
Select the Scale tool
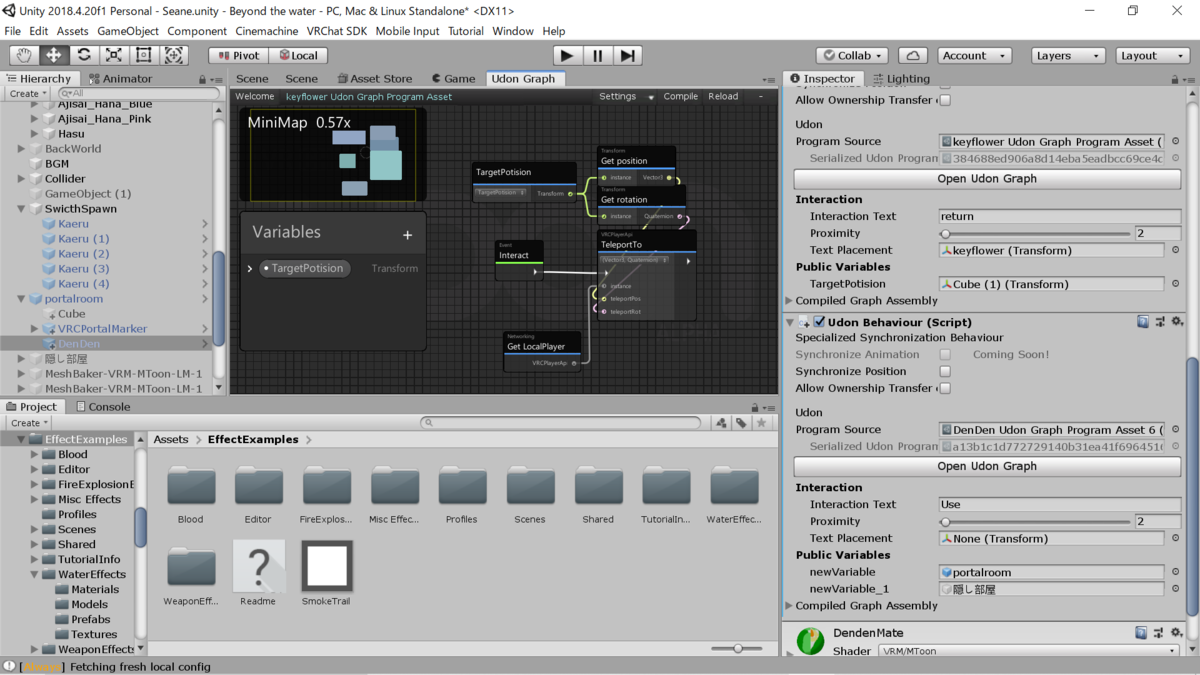pos(114,55)
